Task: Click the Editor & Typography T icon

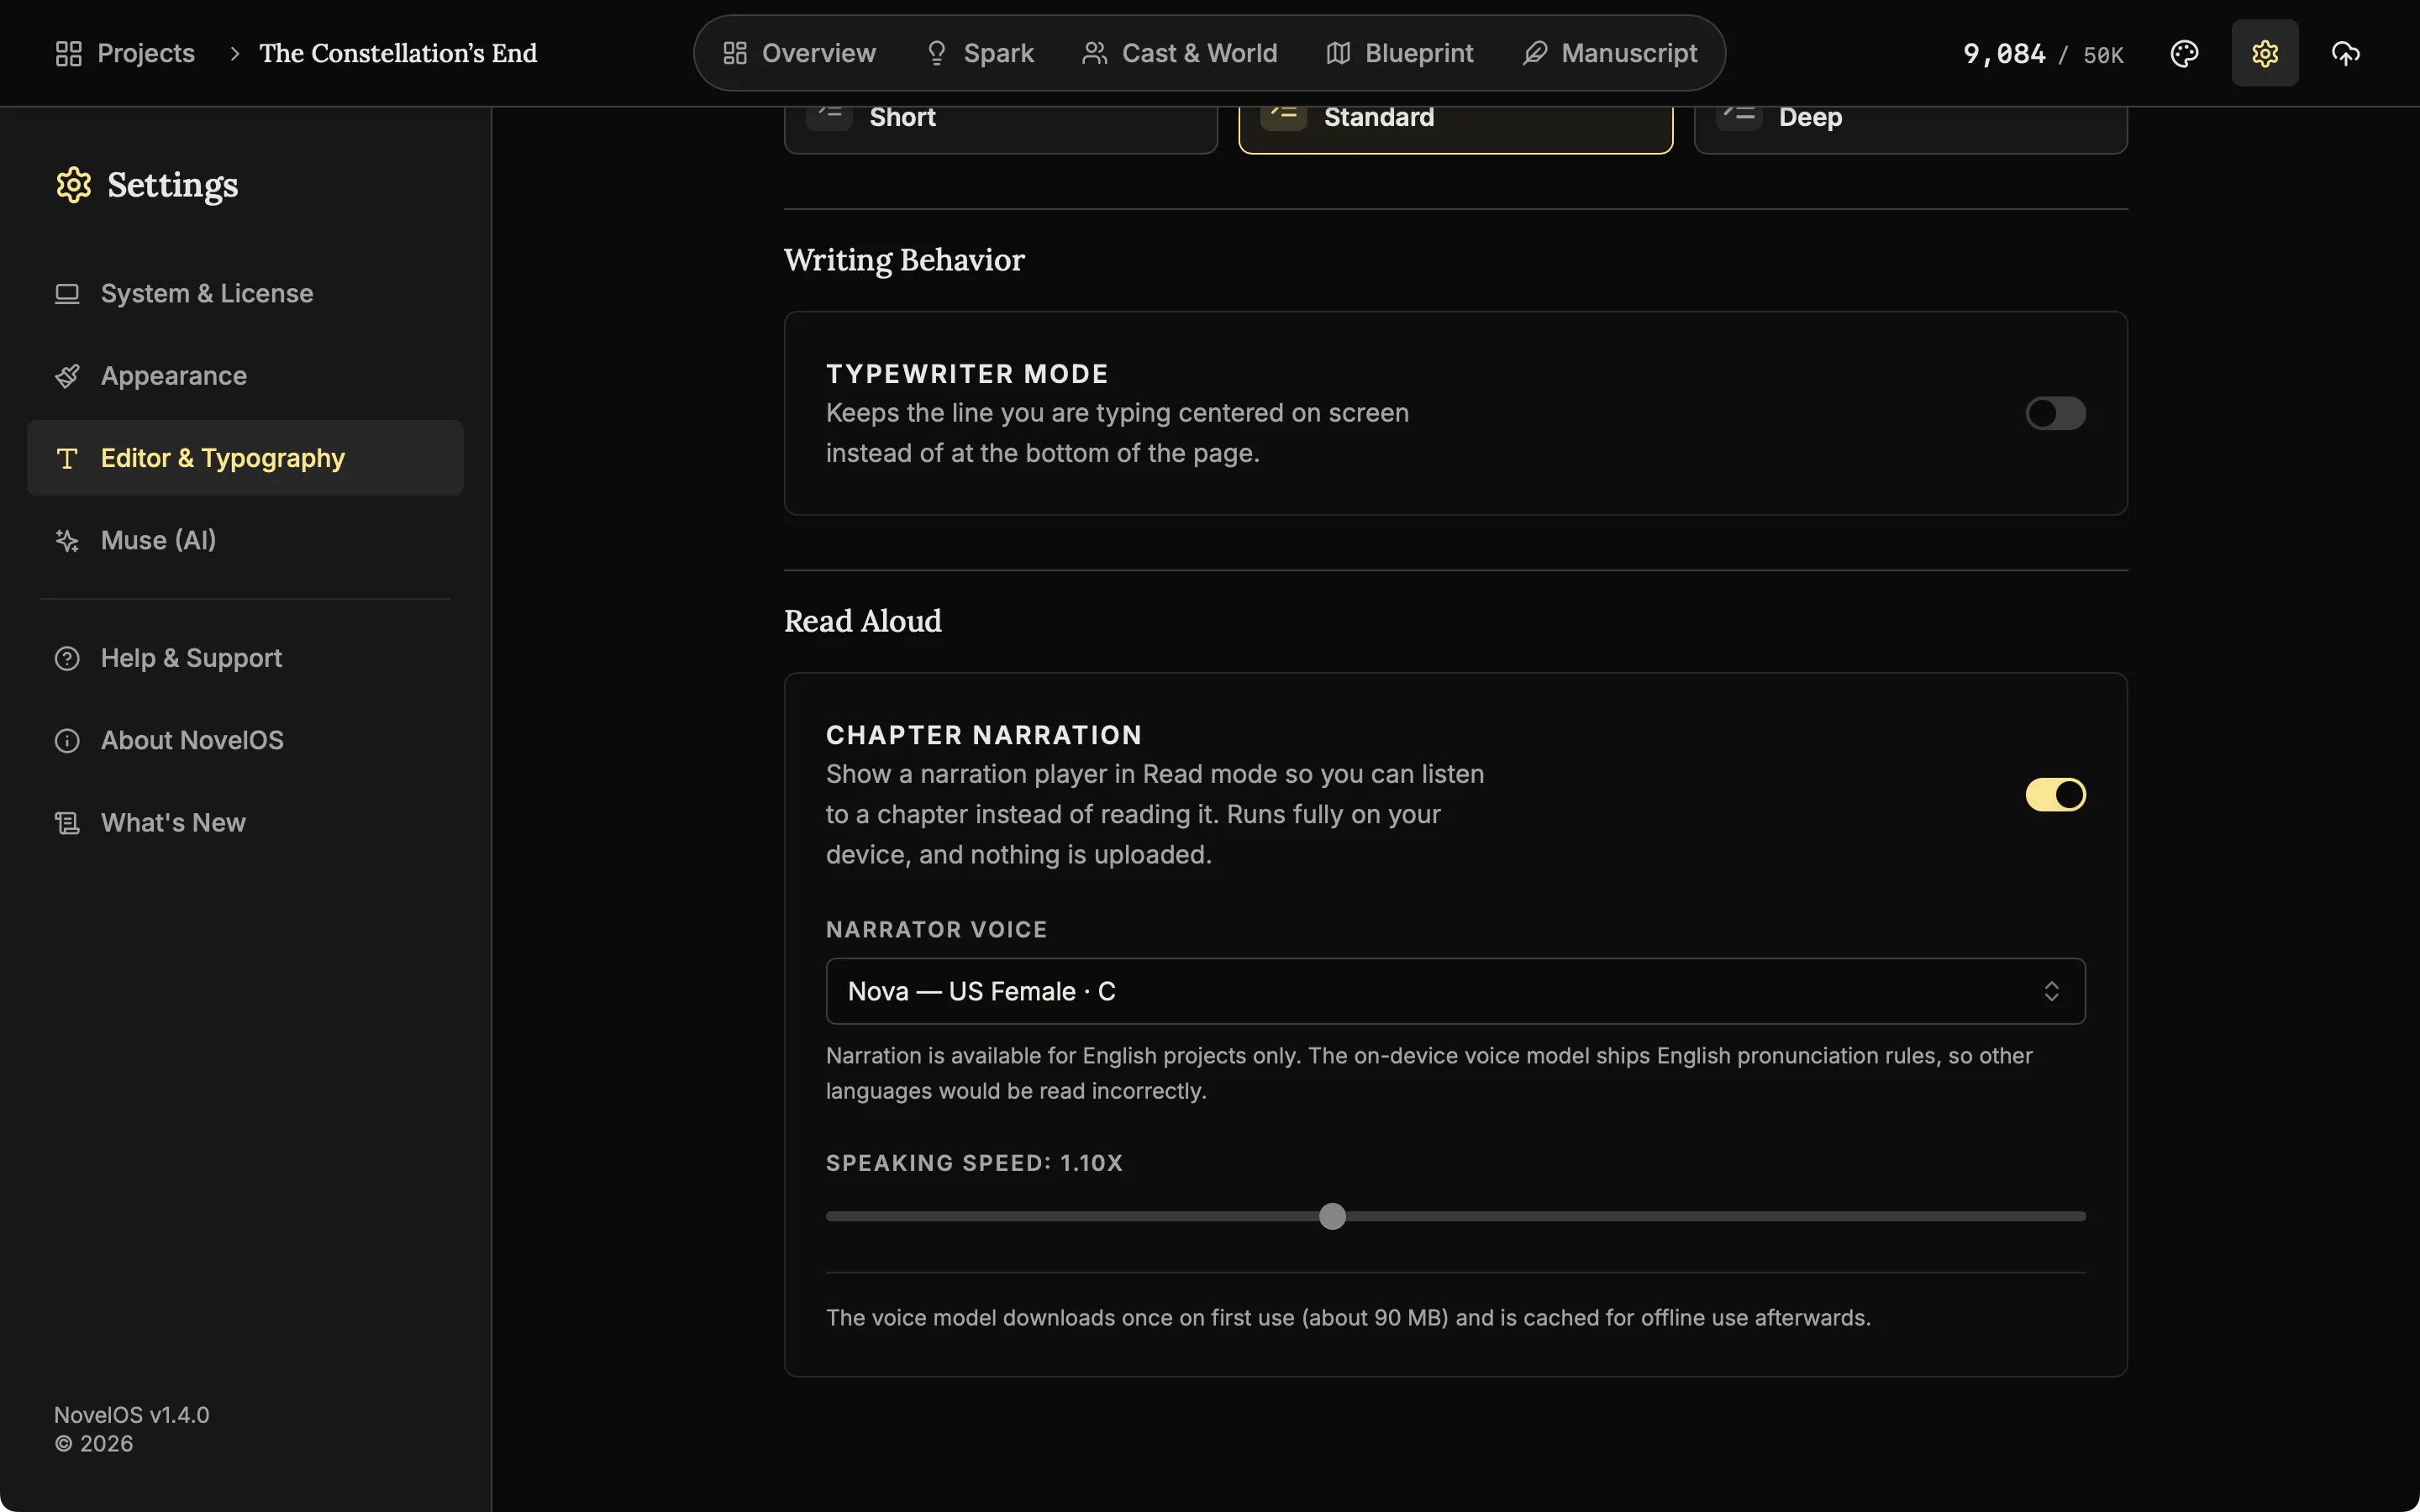Action: click(x=67, y=459)
